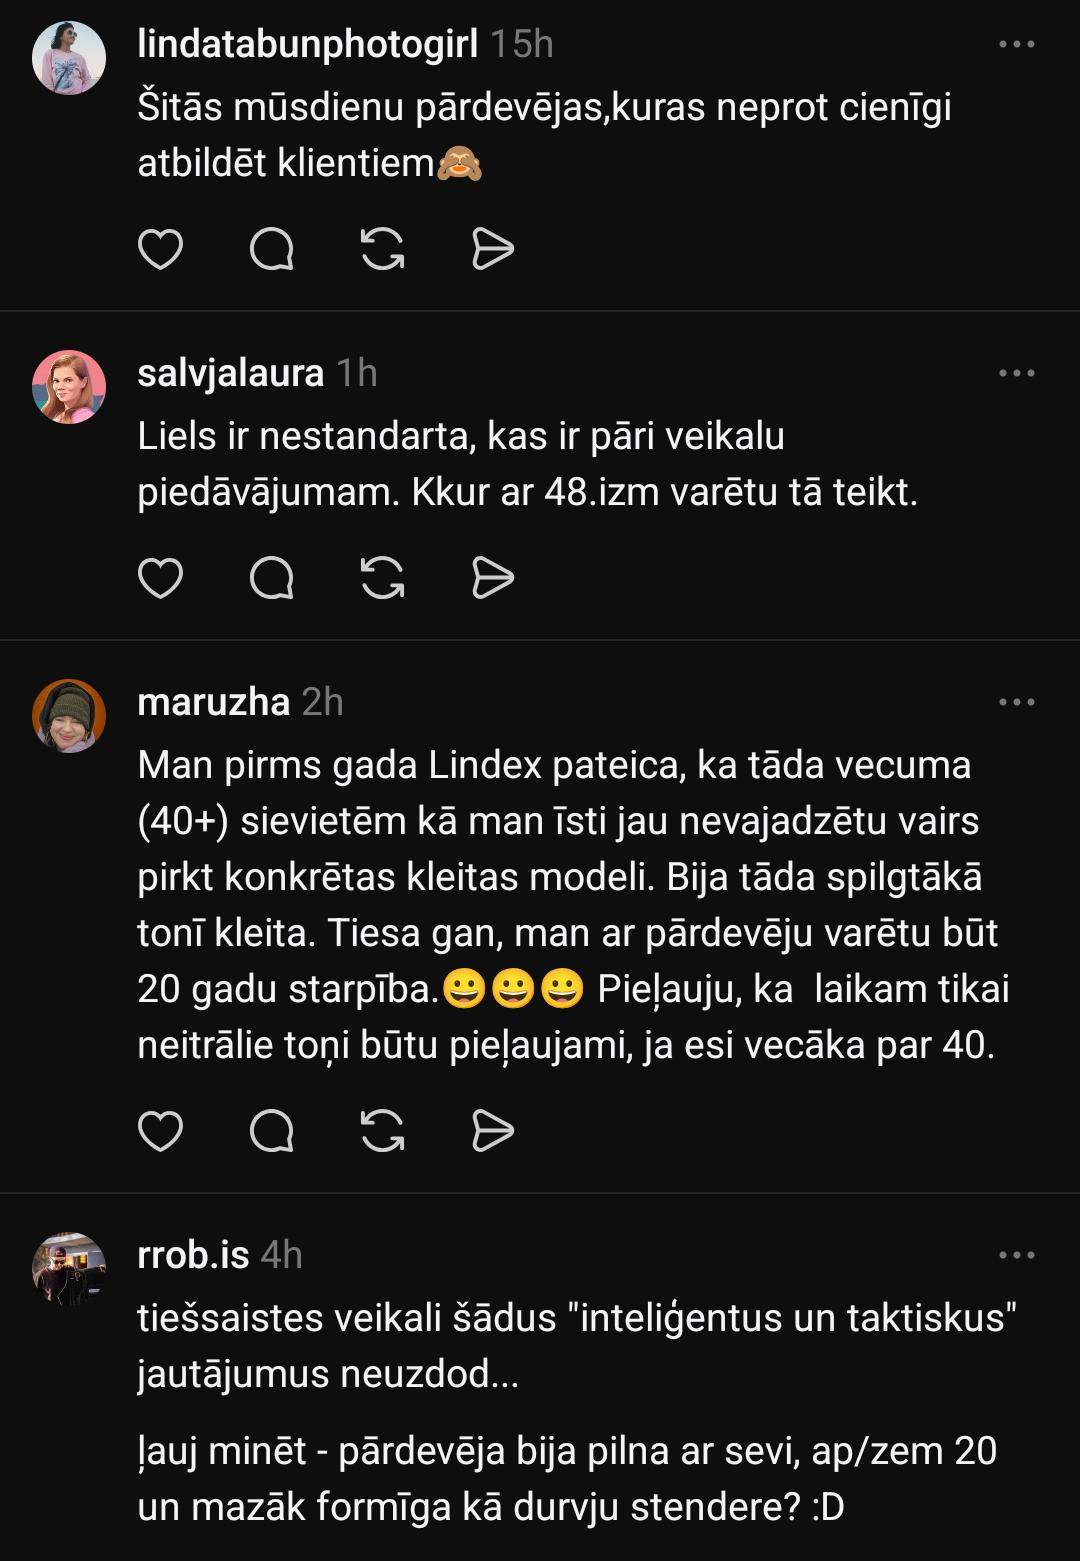The height and width of the screenshot is (1561, 1080).
Task: Open more options for maruzha's comment
Action: [x=1016, y=703]
